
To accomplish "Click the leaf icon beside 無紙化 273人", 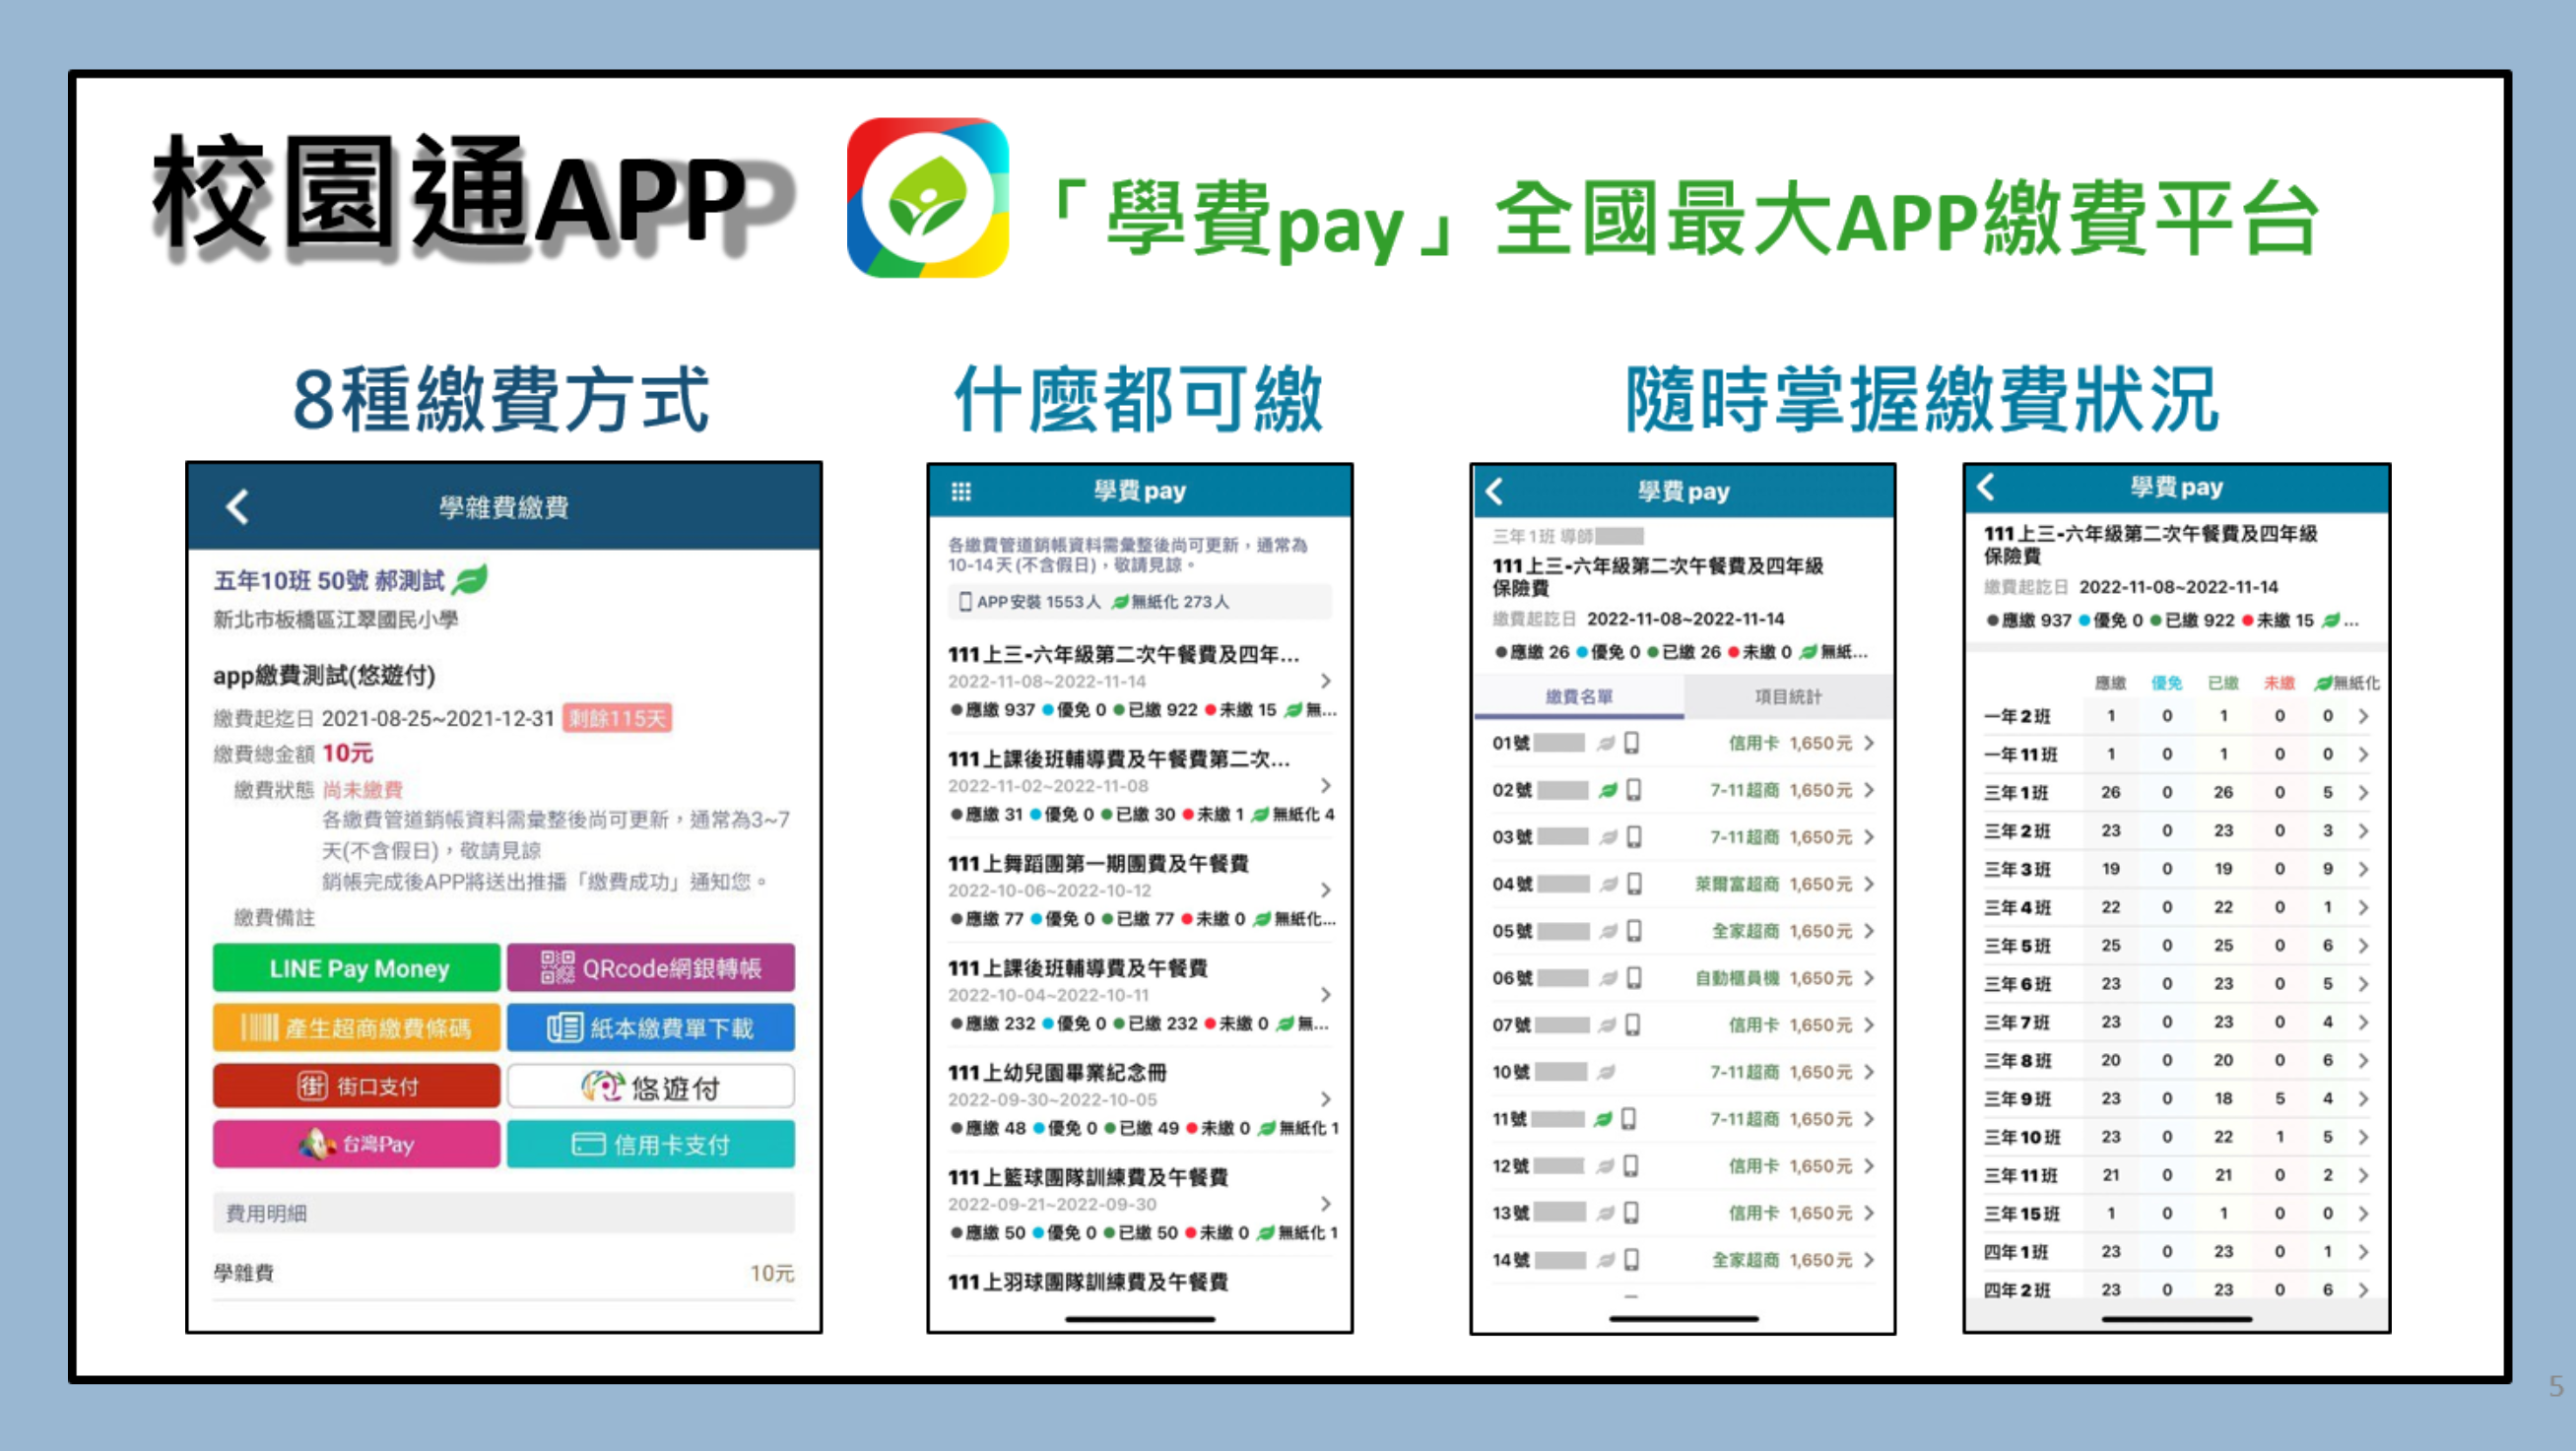I will (1120, 601).
